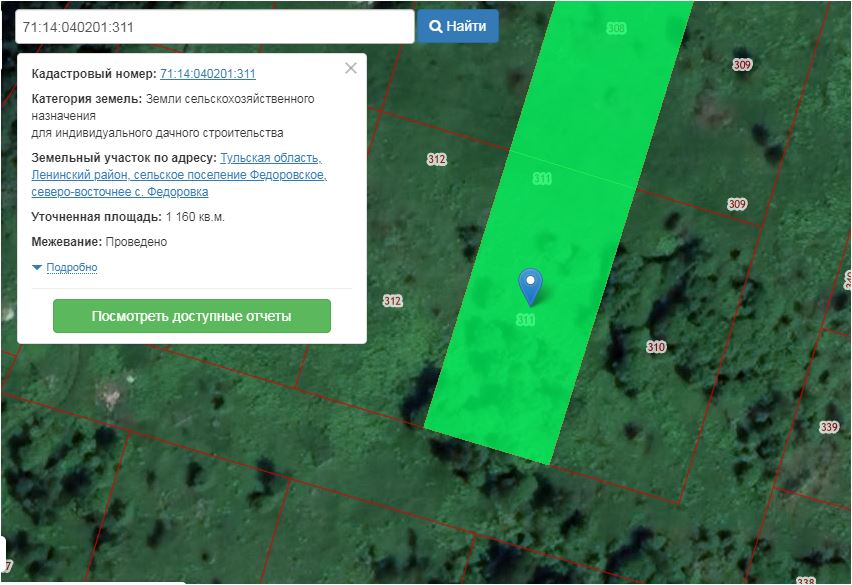Click the blue map pin marker
The image size is (852, 585).
click(531, 286)
